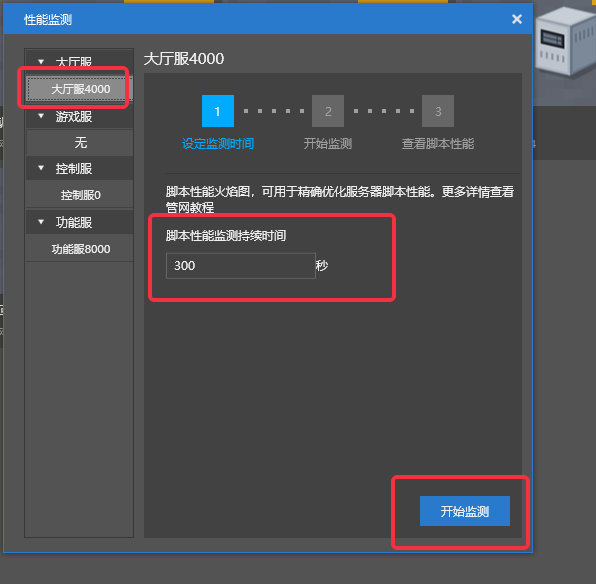Collapse the 功能服 tree arrow

(41, 222)
